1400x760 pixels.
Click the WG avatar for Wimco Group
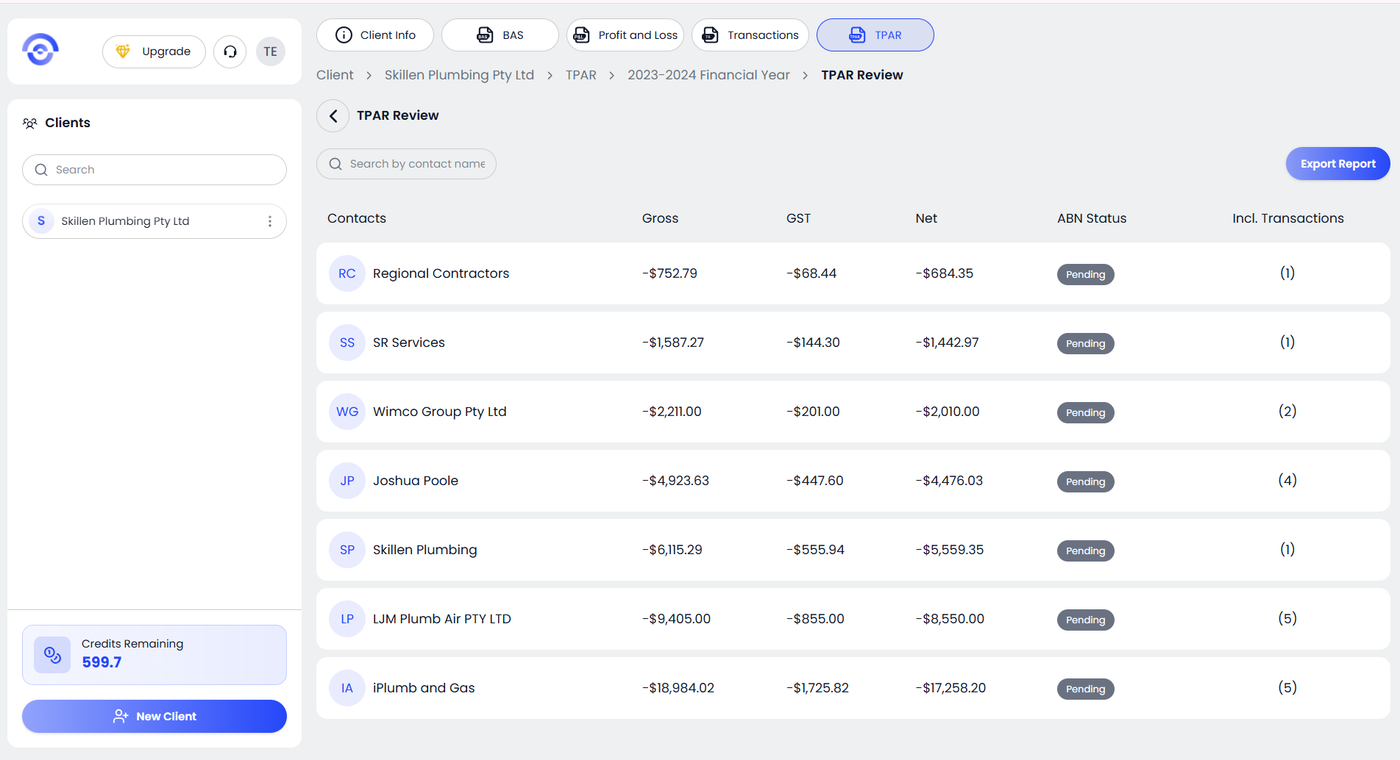347,412
